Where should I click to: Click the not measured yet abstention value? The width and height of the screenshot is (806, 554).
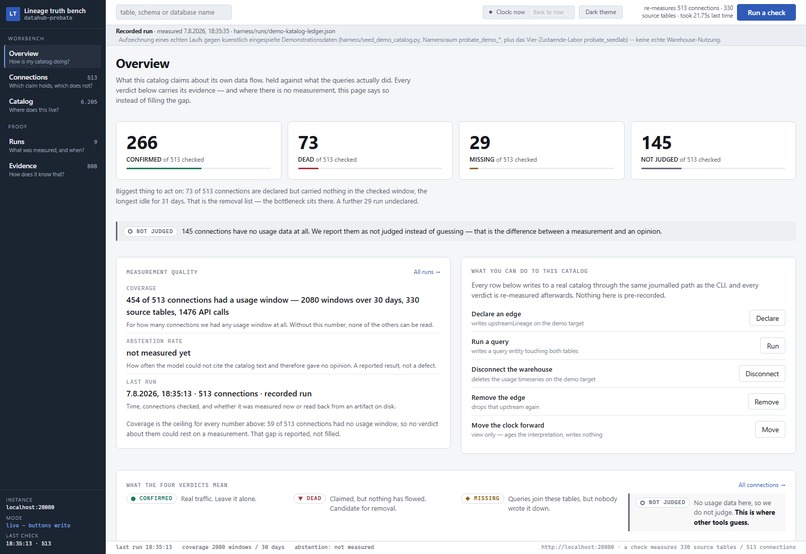tap(158, 353)
